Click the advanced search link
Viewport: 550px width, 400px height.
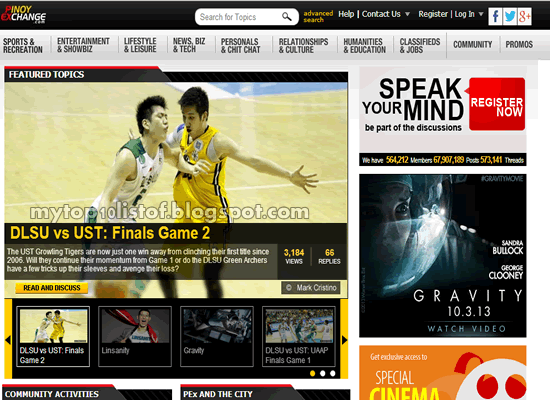[318, 16]
